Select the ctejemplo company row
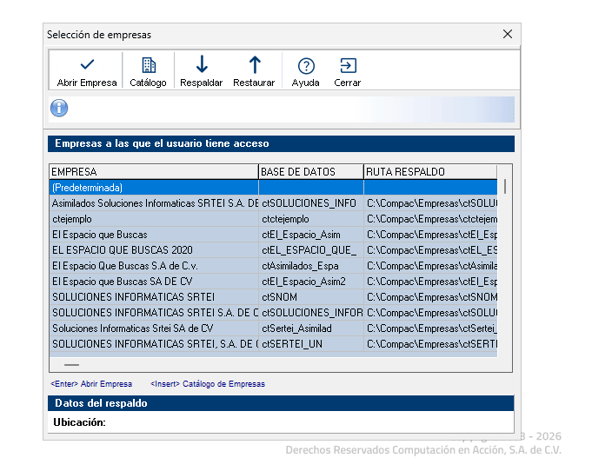592x471 pixels. (x=273, y=219)
